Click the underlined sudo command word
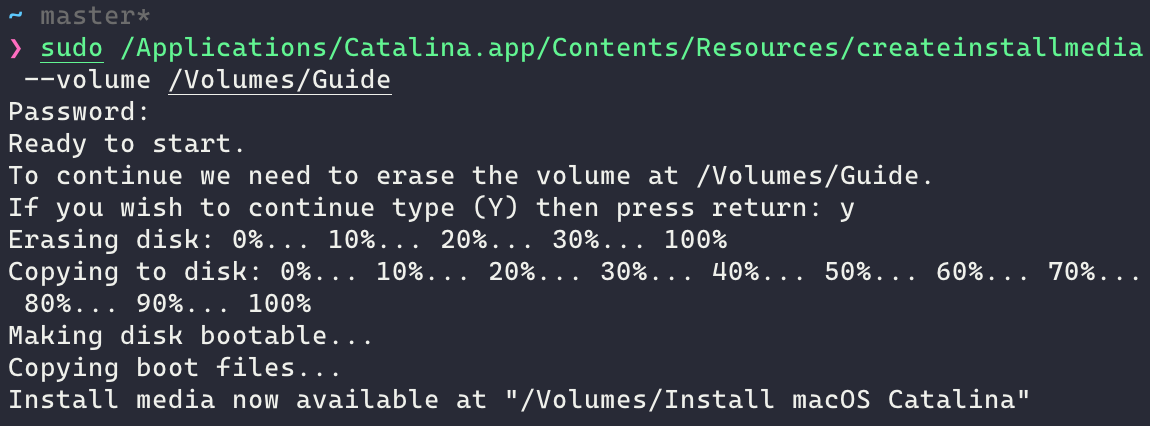 click(x=72, y=48)
